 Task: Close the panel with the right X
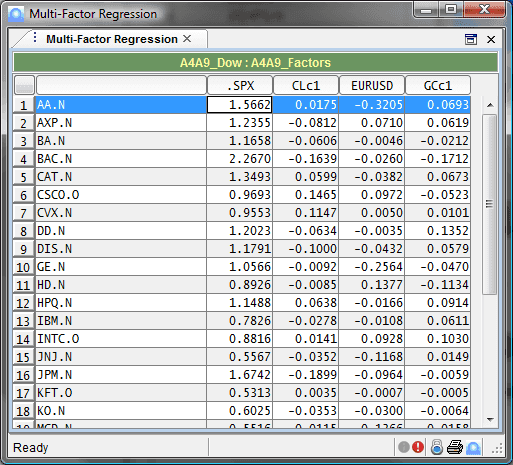pyautogui.click(x=491, y=40)
